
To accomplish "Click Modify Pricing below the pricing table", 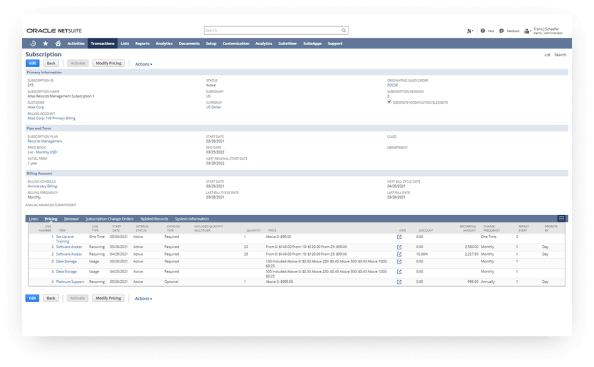I will [x=108, y=298].
